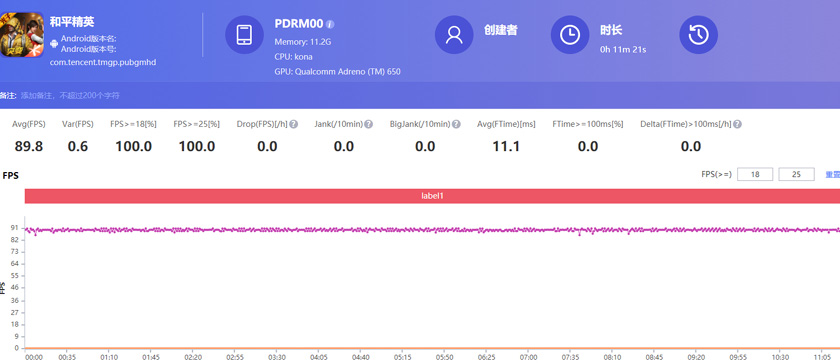The image size is (840, 363).
Task: Open help icon for Jank(/10min)
Action: click(369, 124)
